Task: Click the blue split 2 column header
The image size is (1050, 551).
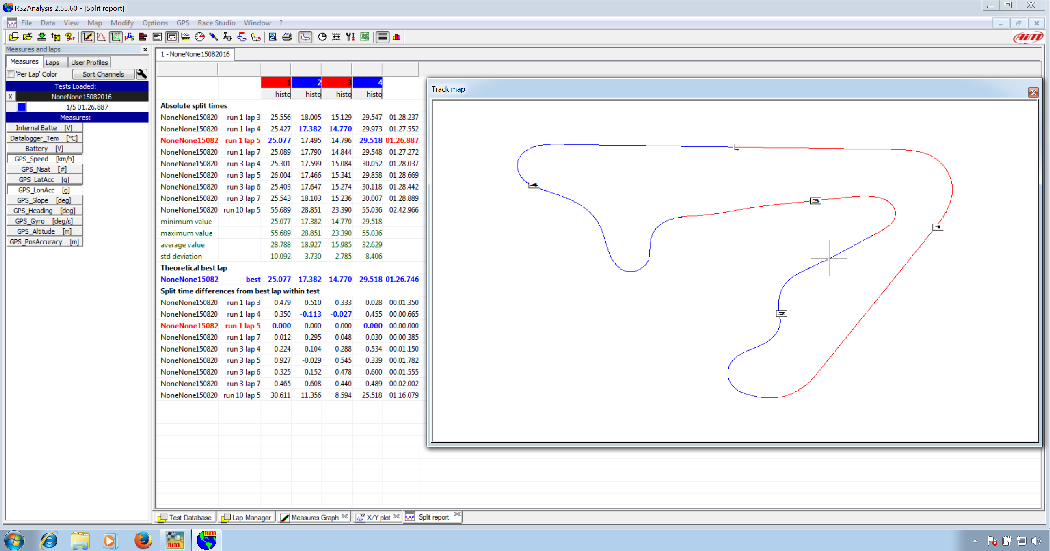Action: (307, 82)
